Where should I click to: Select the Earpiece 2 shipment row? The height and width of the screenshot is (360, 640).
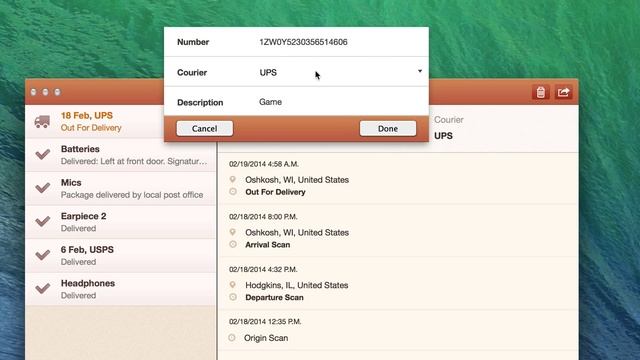pyautogui.click(x=120, y=222)
